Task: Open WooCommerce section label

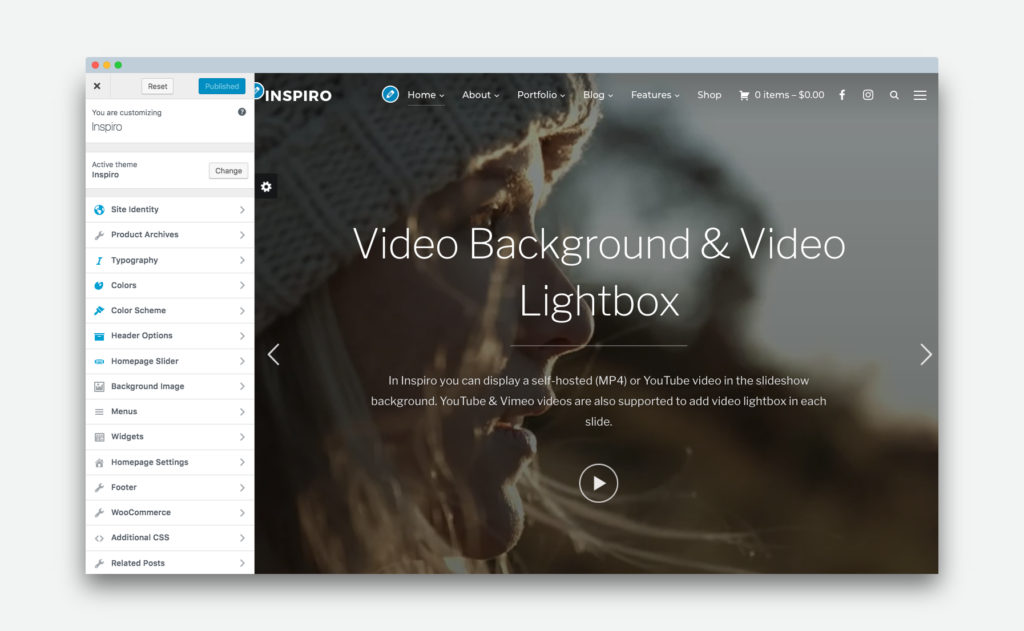Action: point(141,512)
